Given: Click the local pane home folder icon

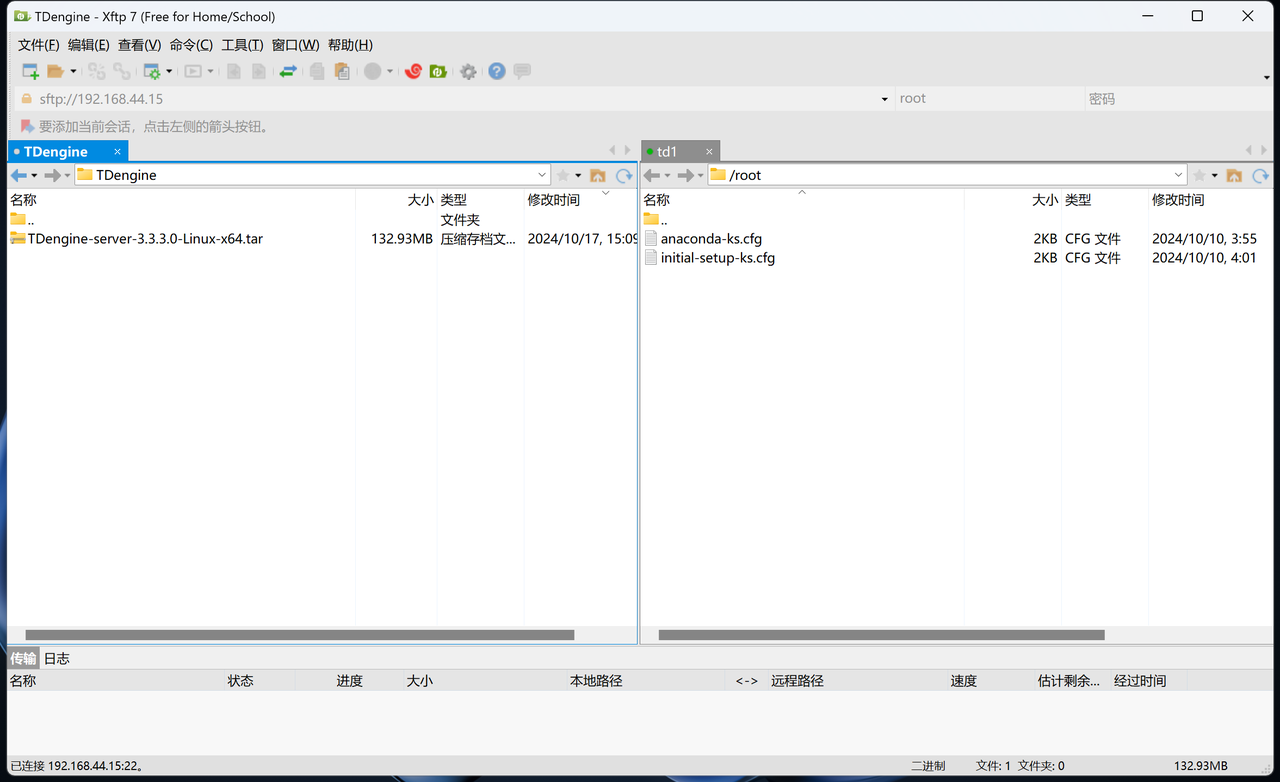Looking at the screenshot, I should 598,175.
